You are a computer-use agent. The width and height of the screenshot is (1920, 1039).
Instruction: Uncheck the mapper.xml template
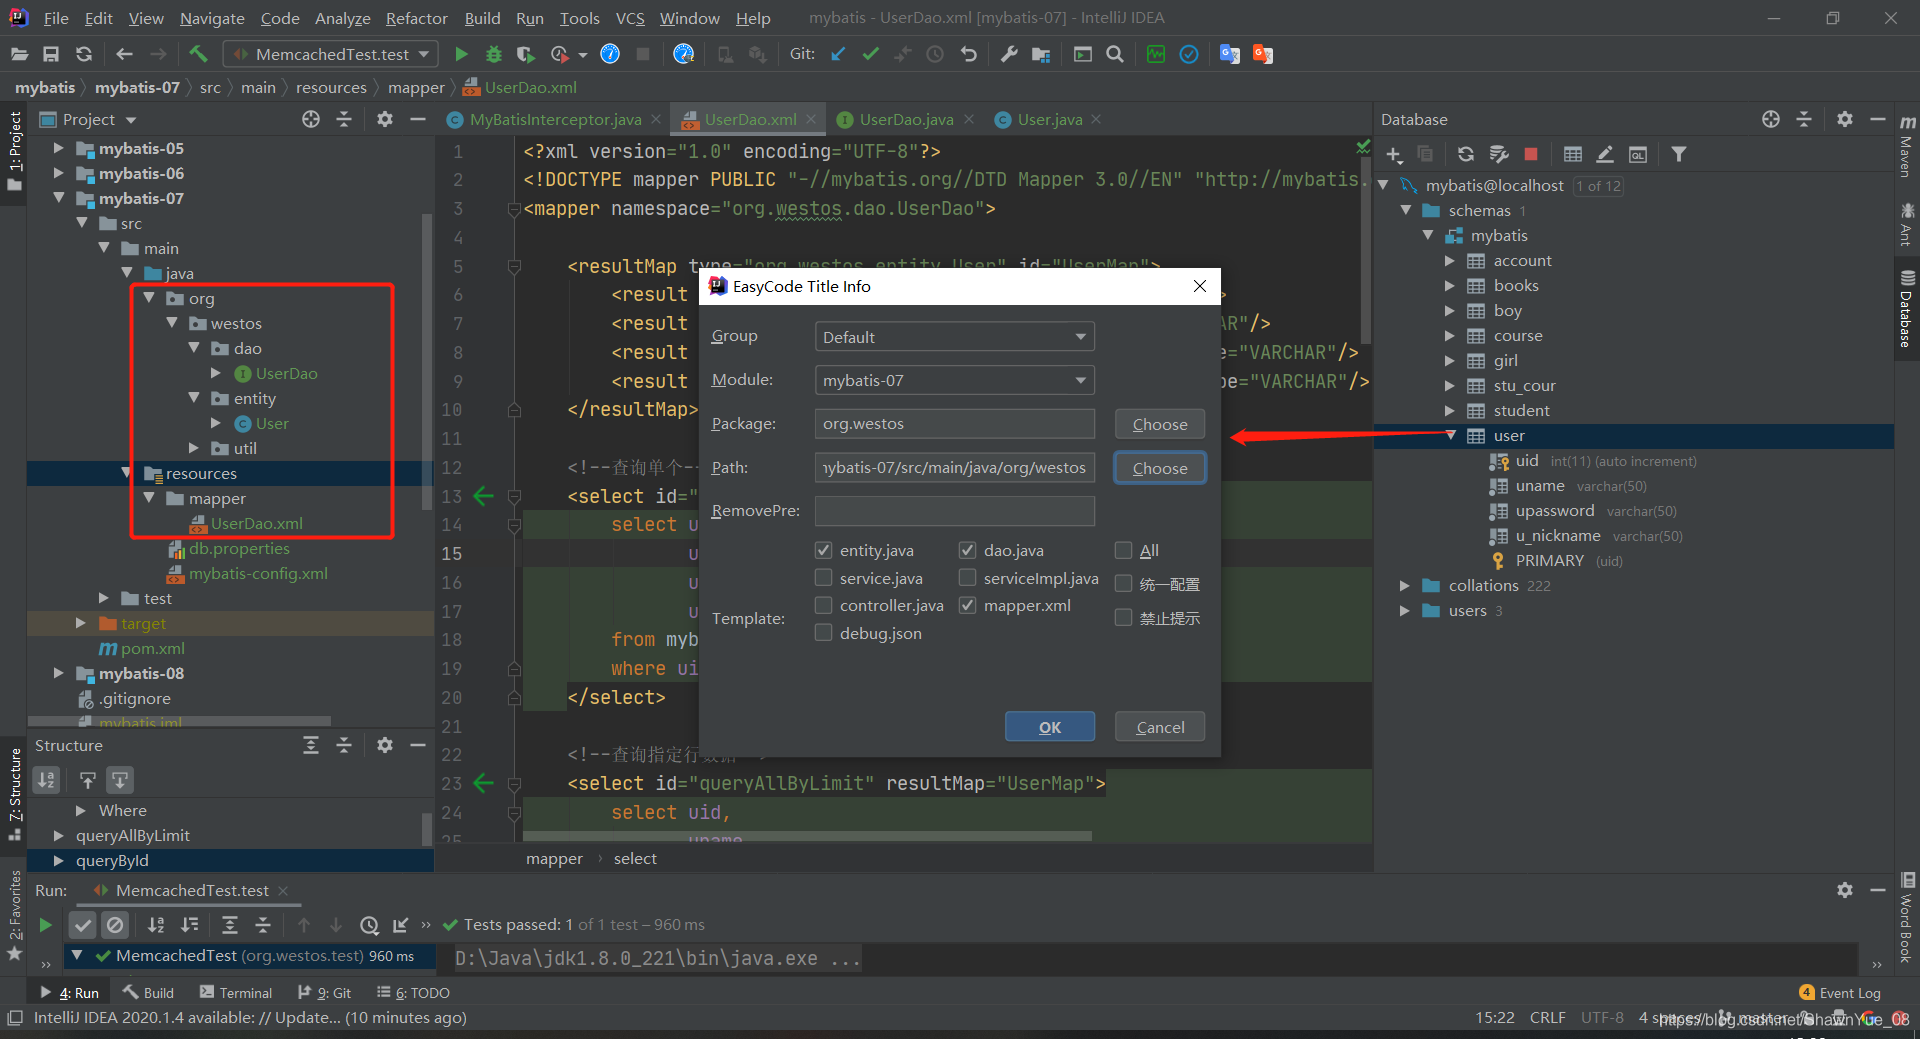coord(967,605)
